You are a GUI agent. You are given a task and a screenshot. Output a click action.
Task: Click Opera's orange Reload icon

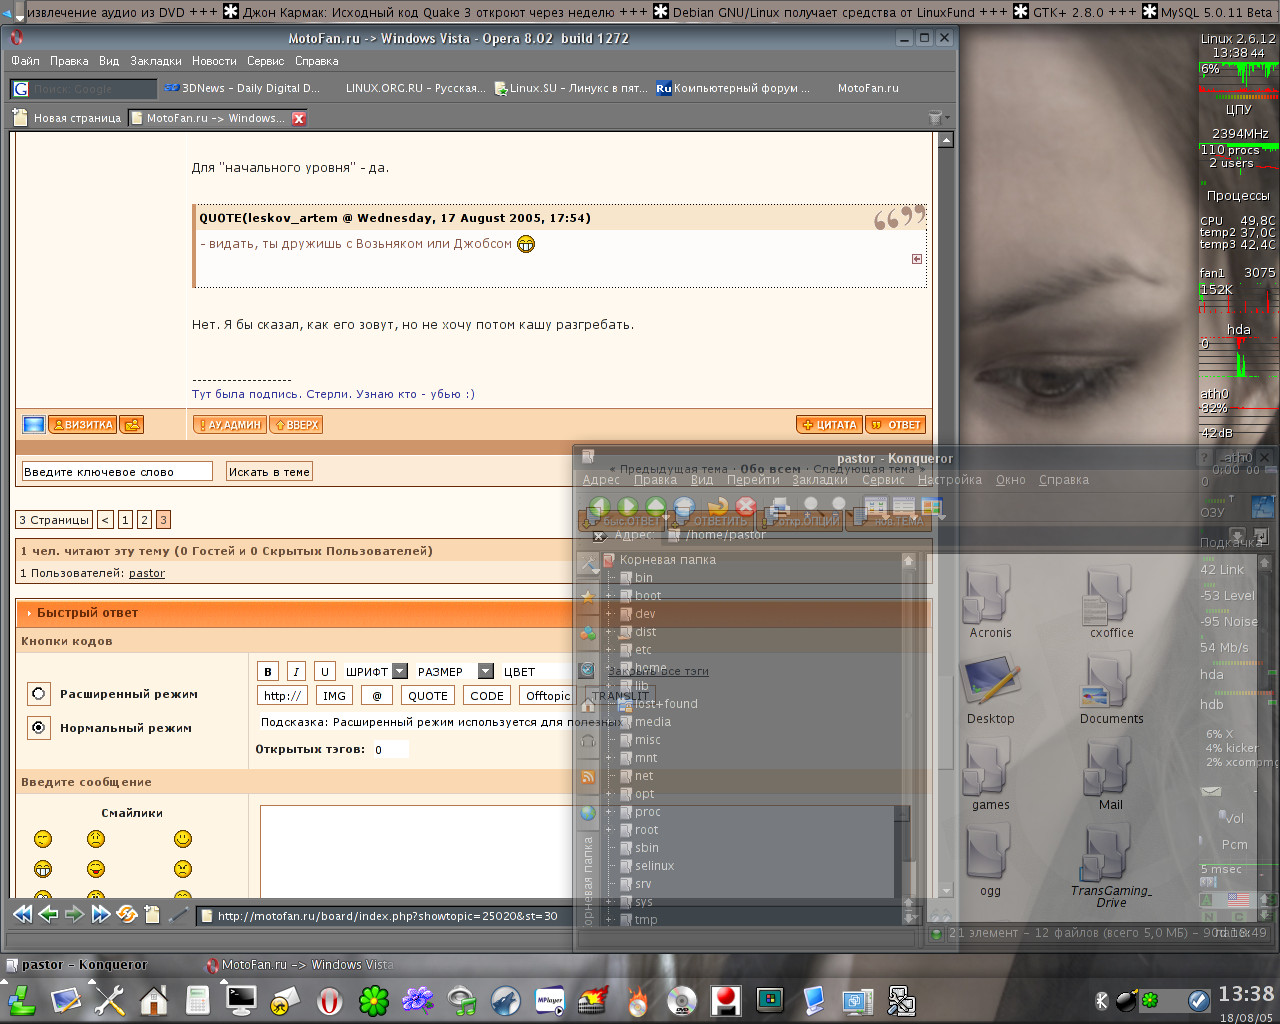pyautogui.click(x=126, y=914)
